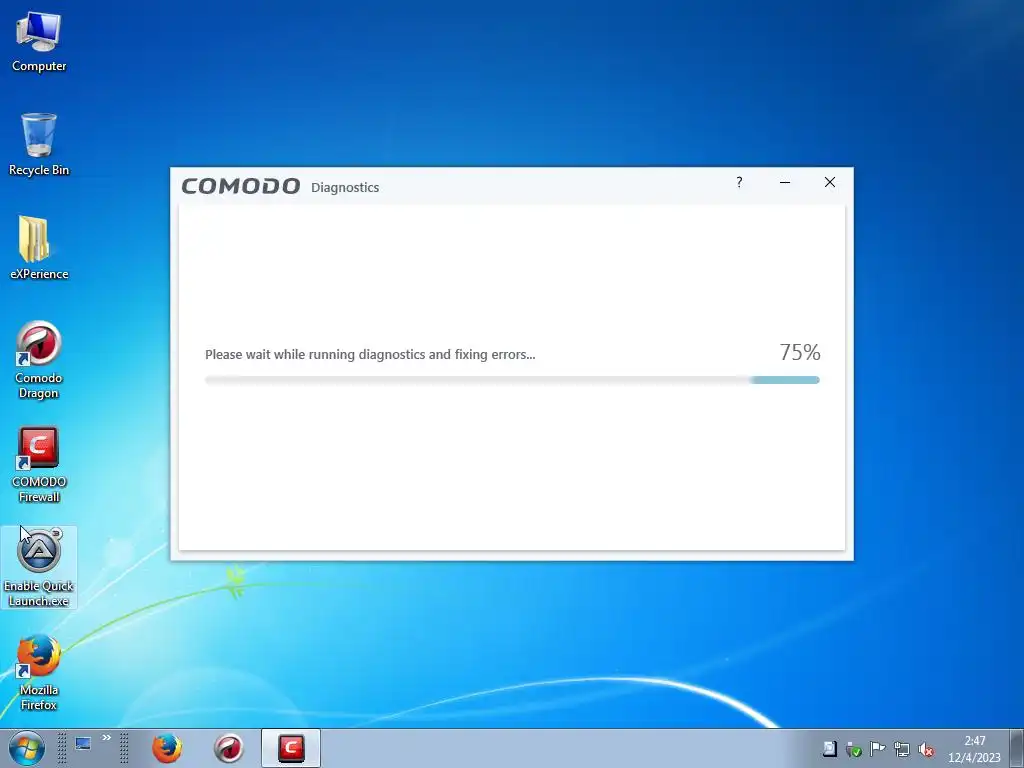Select the Comodo Dragon desktop shortcut
1024x768 pixels.
pyautogui.click(x=39, y=360)
